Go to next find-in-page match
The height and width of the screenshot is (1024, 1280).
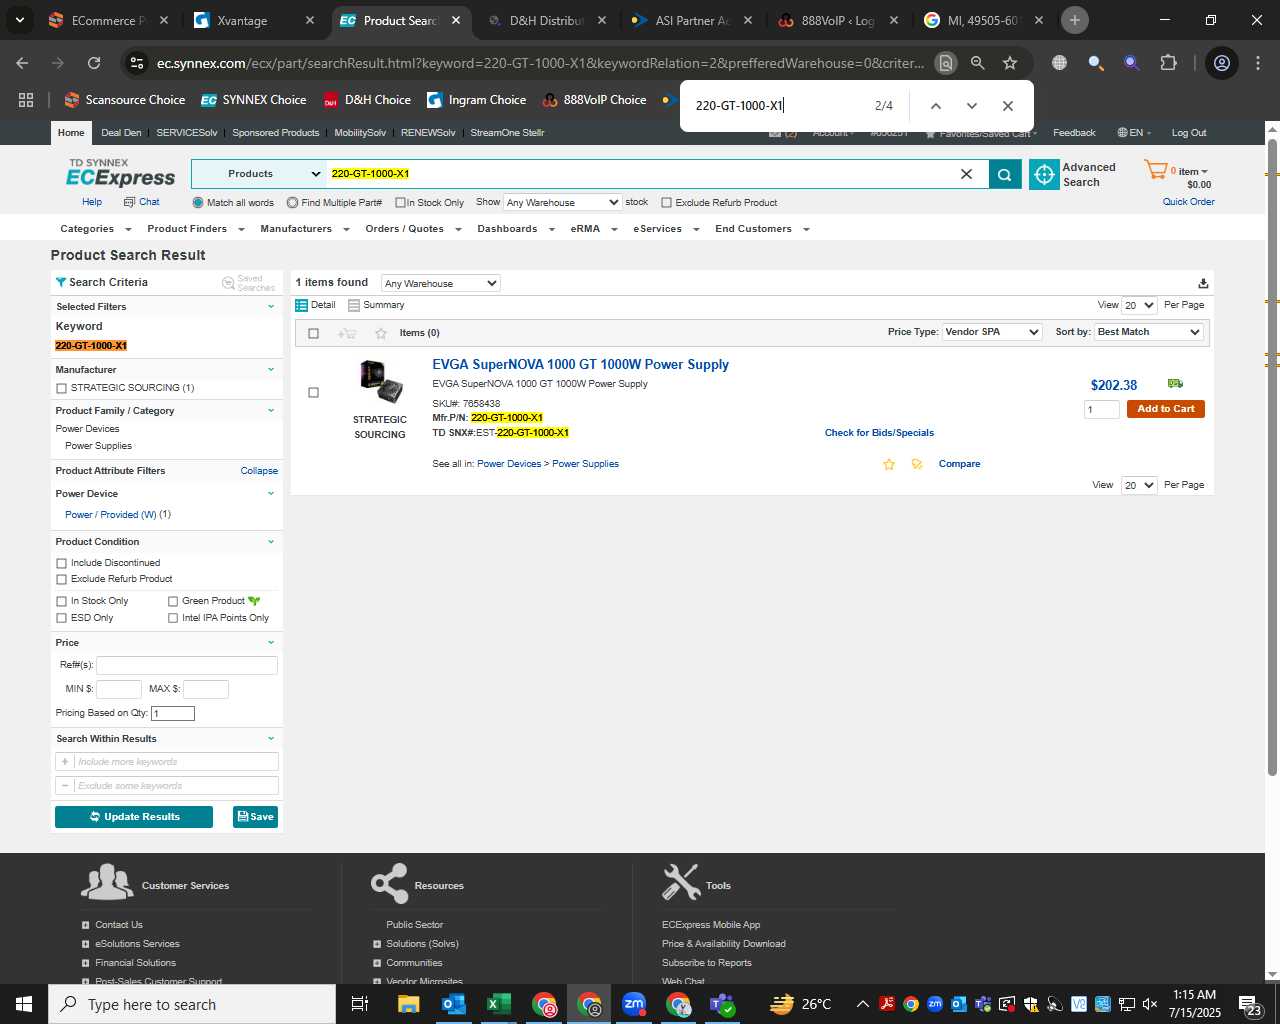(971, 106)
